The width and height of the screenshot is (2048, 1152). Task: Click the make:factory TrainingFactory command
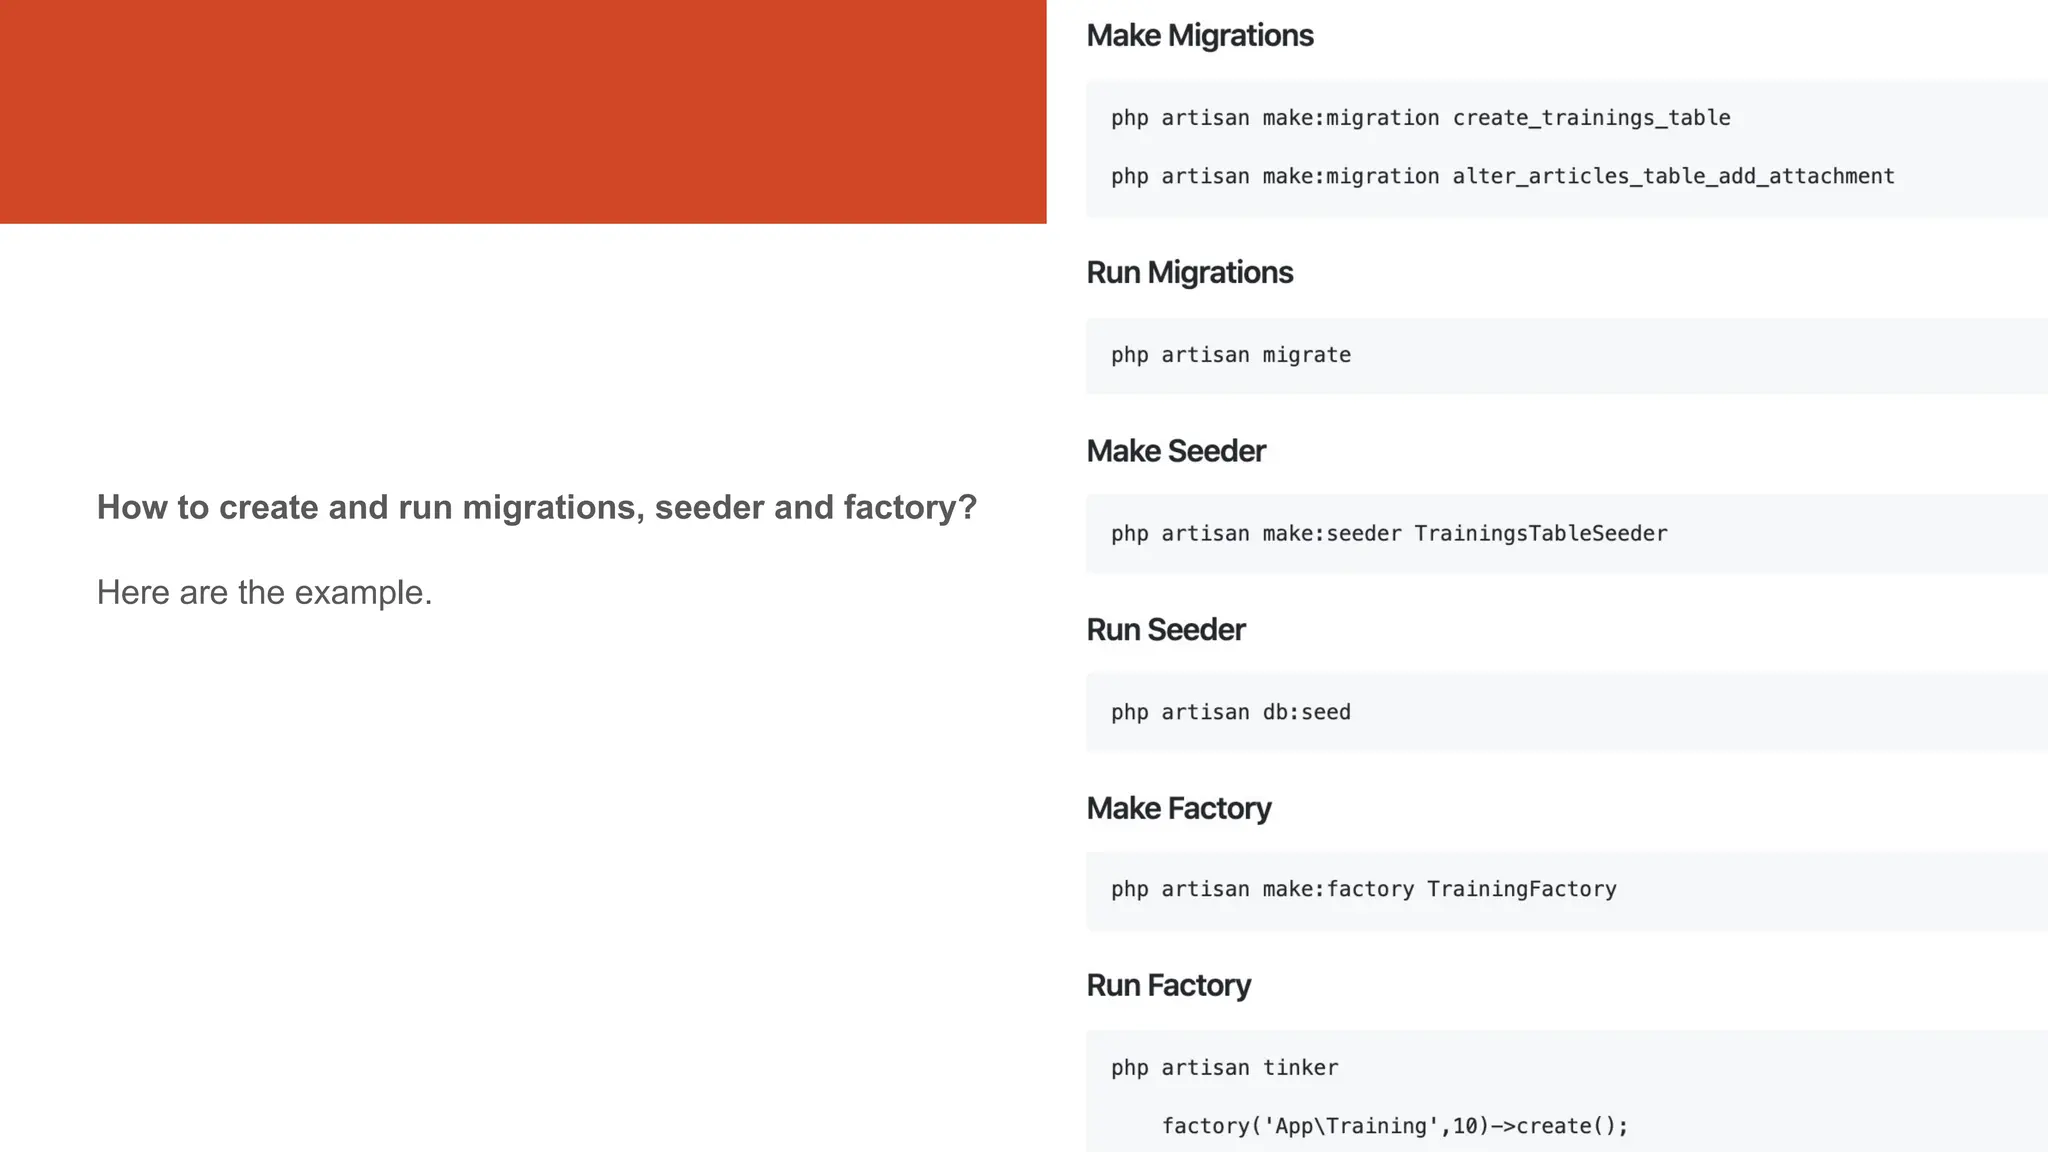[1363, 889]
